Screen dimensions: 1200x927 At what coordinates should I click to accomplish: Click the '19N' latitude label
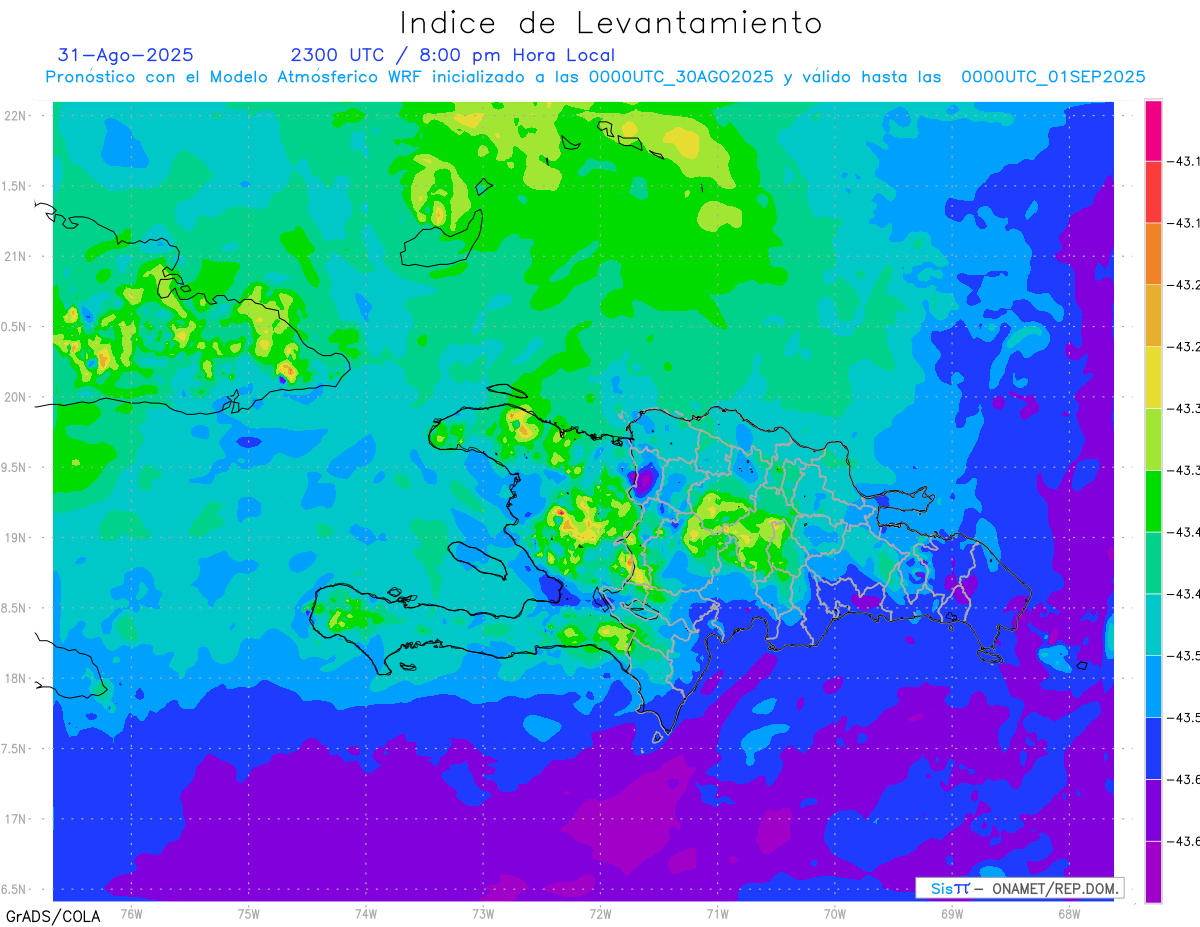(x=15, y=537)
